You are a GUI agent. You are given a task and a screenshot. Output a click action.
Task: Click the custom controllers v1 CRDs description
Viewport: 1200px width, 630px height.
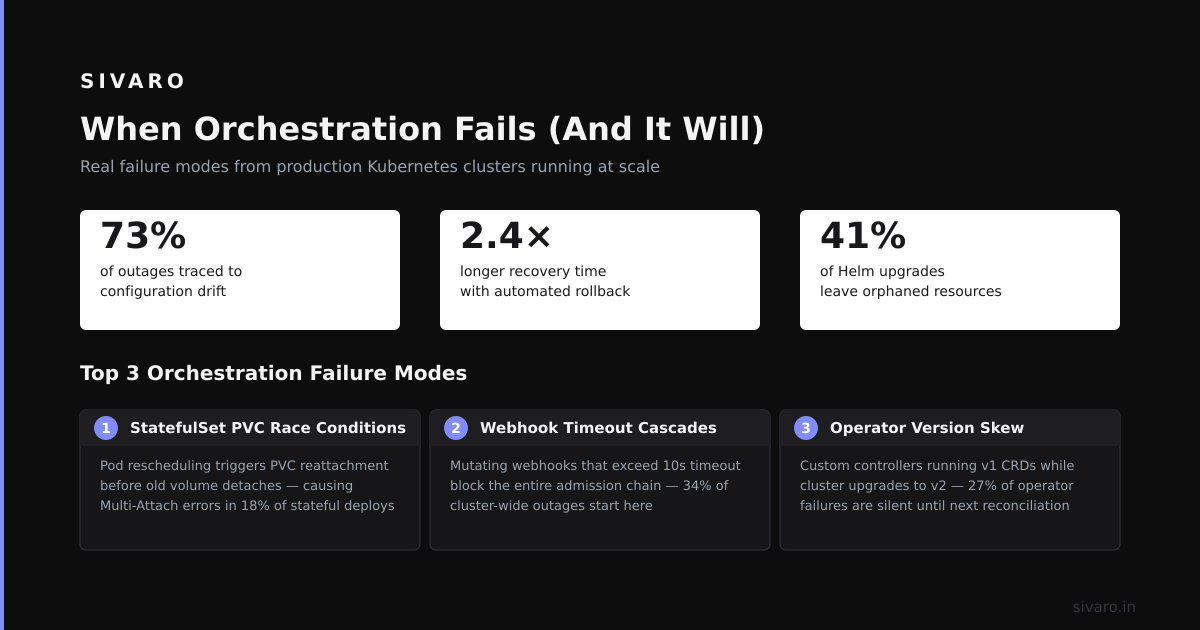point(937,485)
